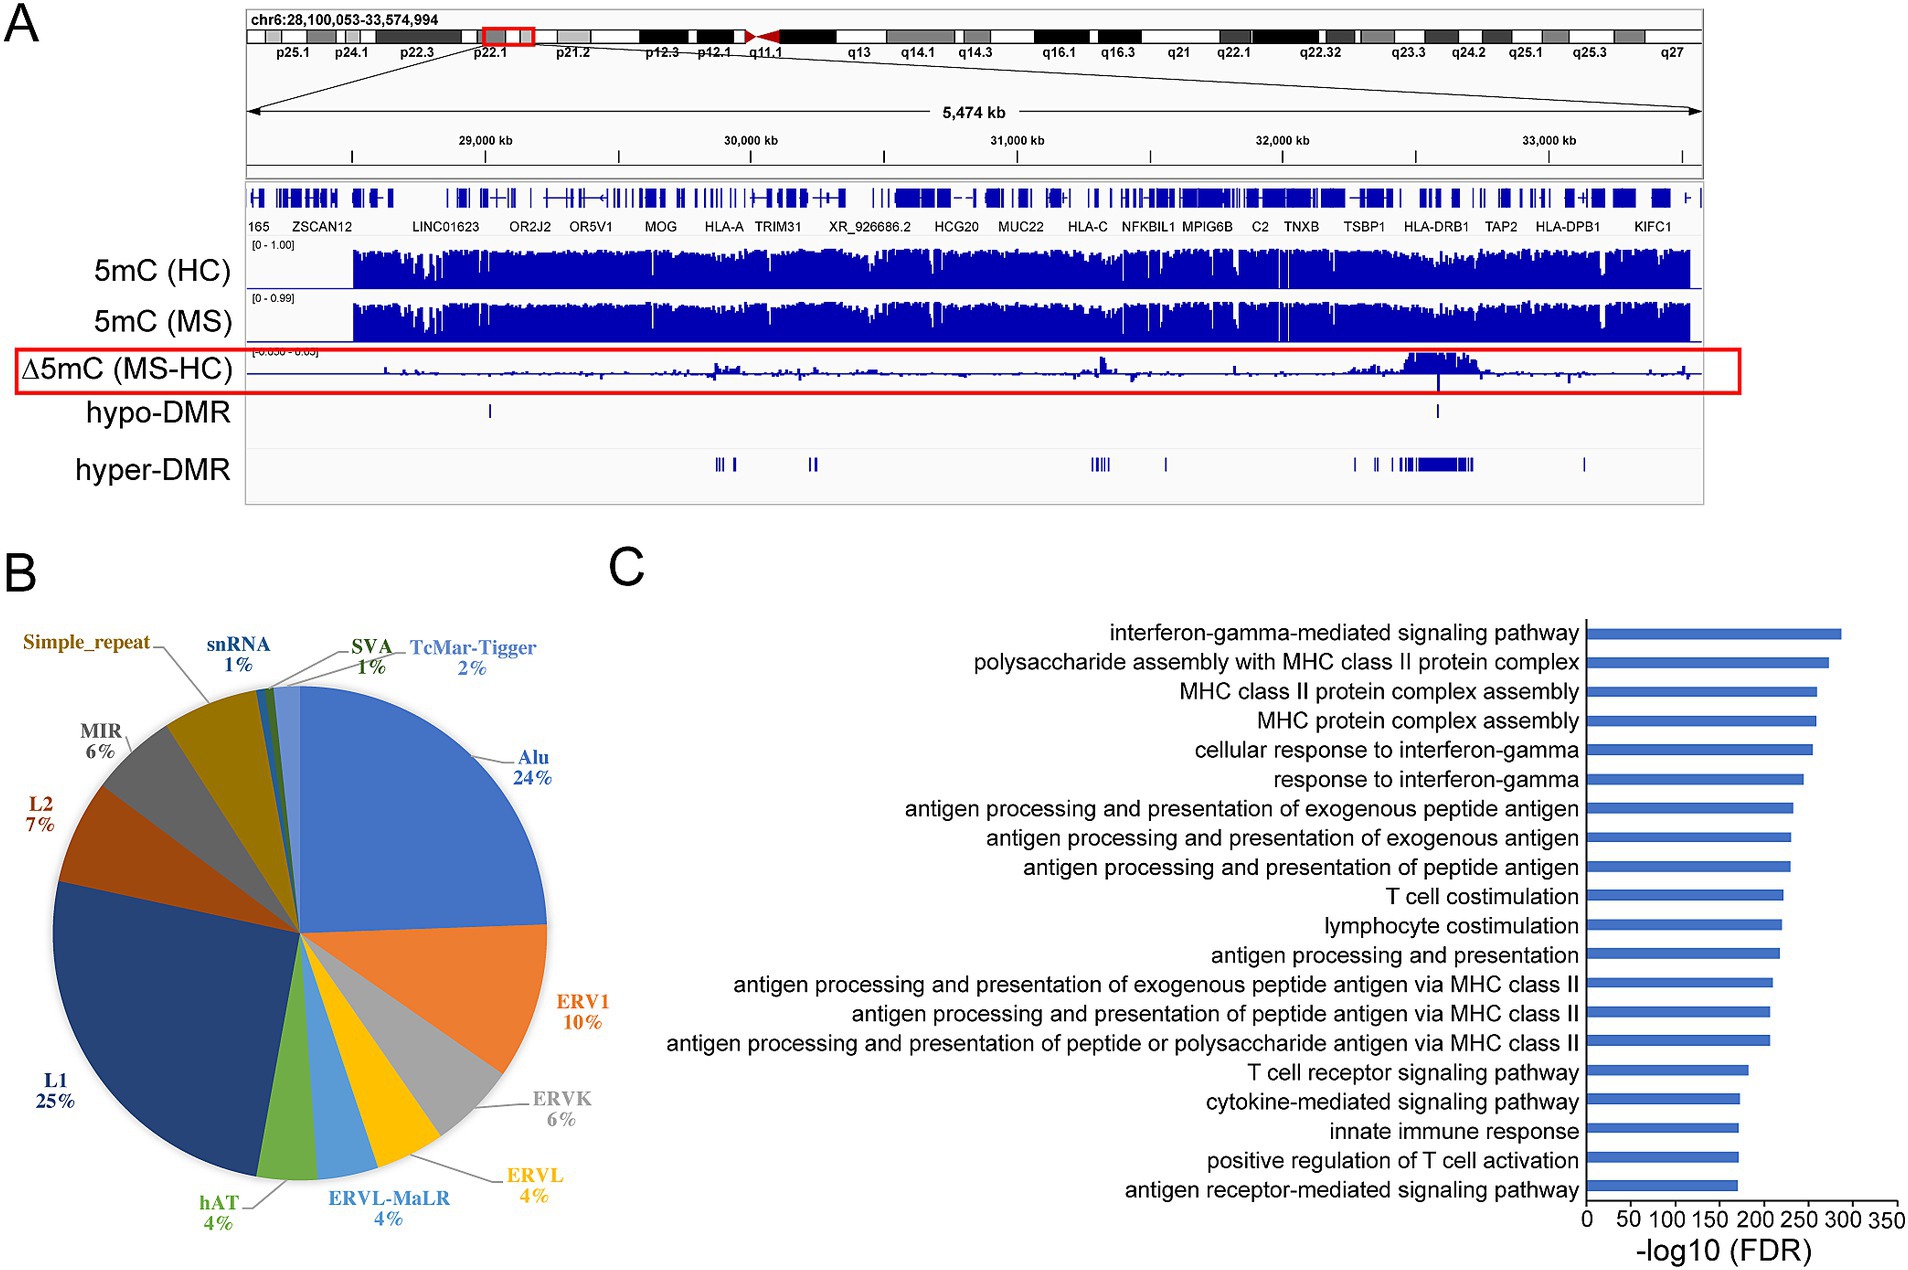Select the hypo-DMR track name
The image size is (1908, 1270).
pyautogui.click(x=158, y=413)
